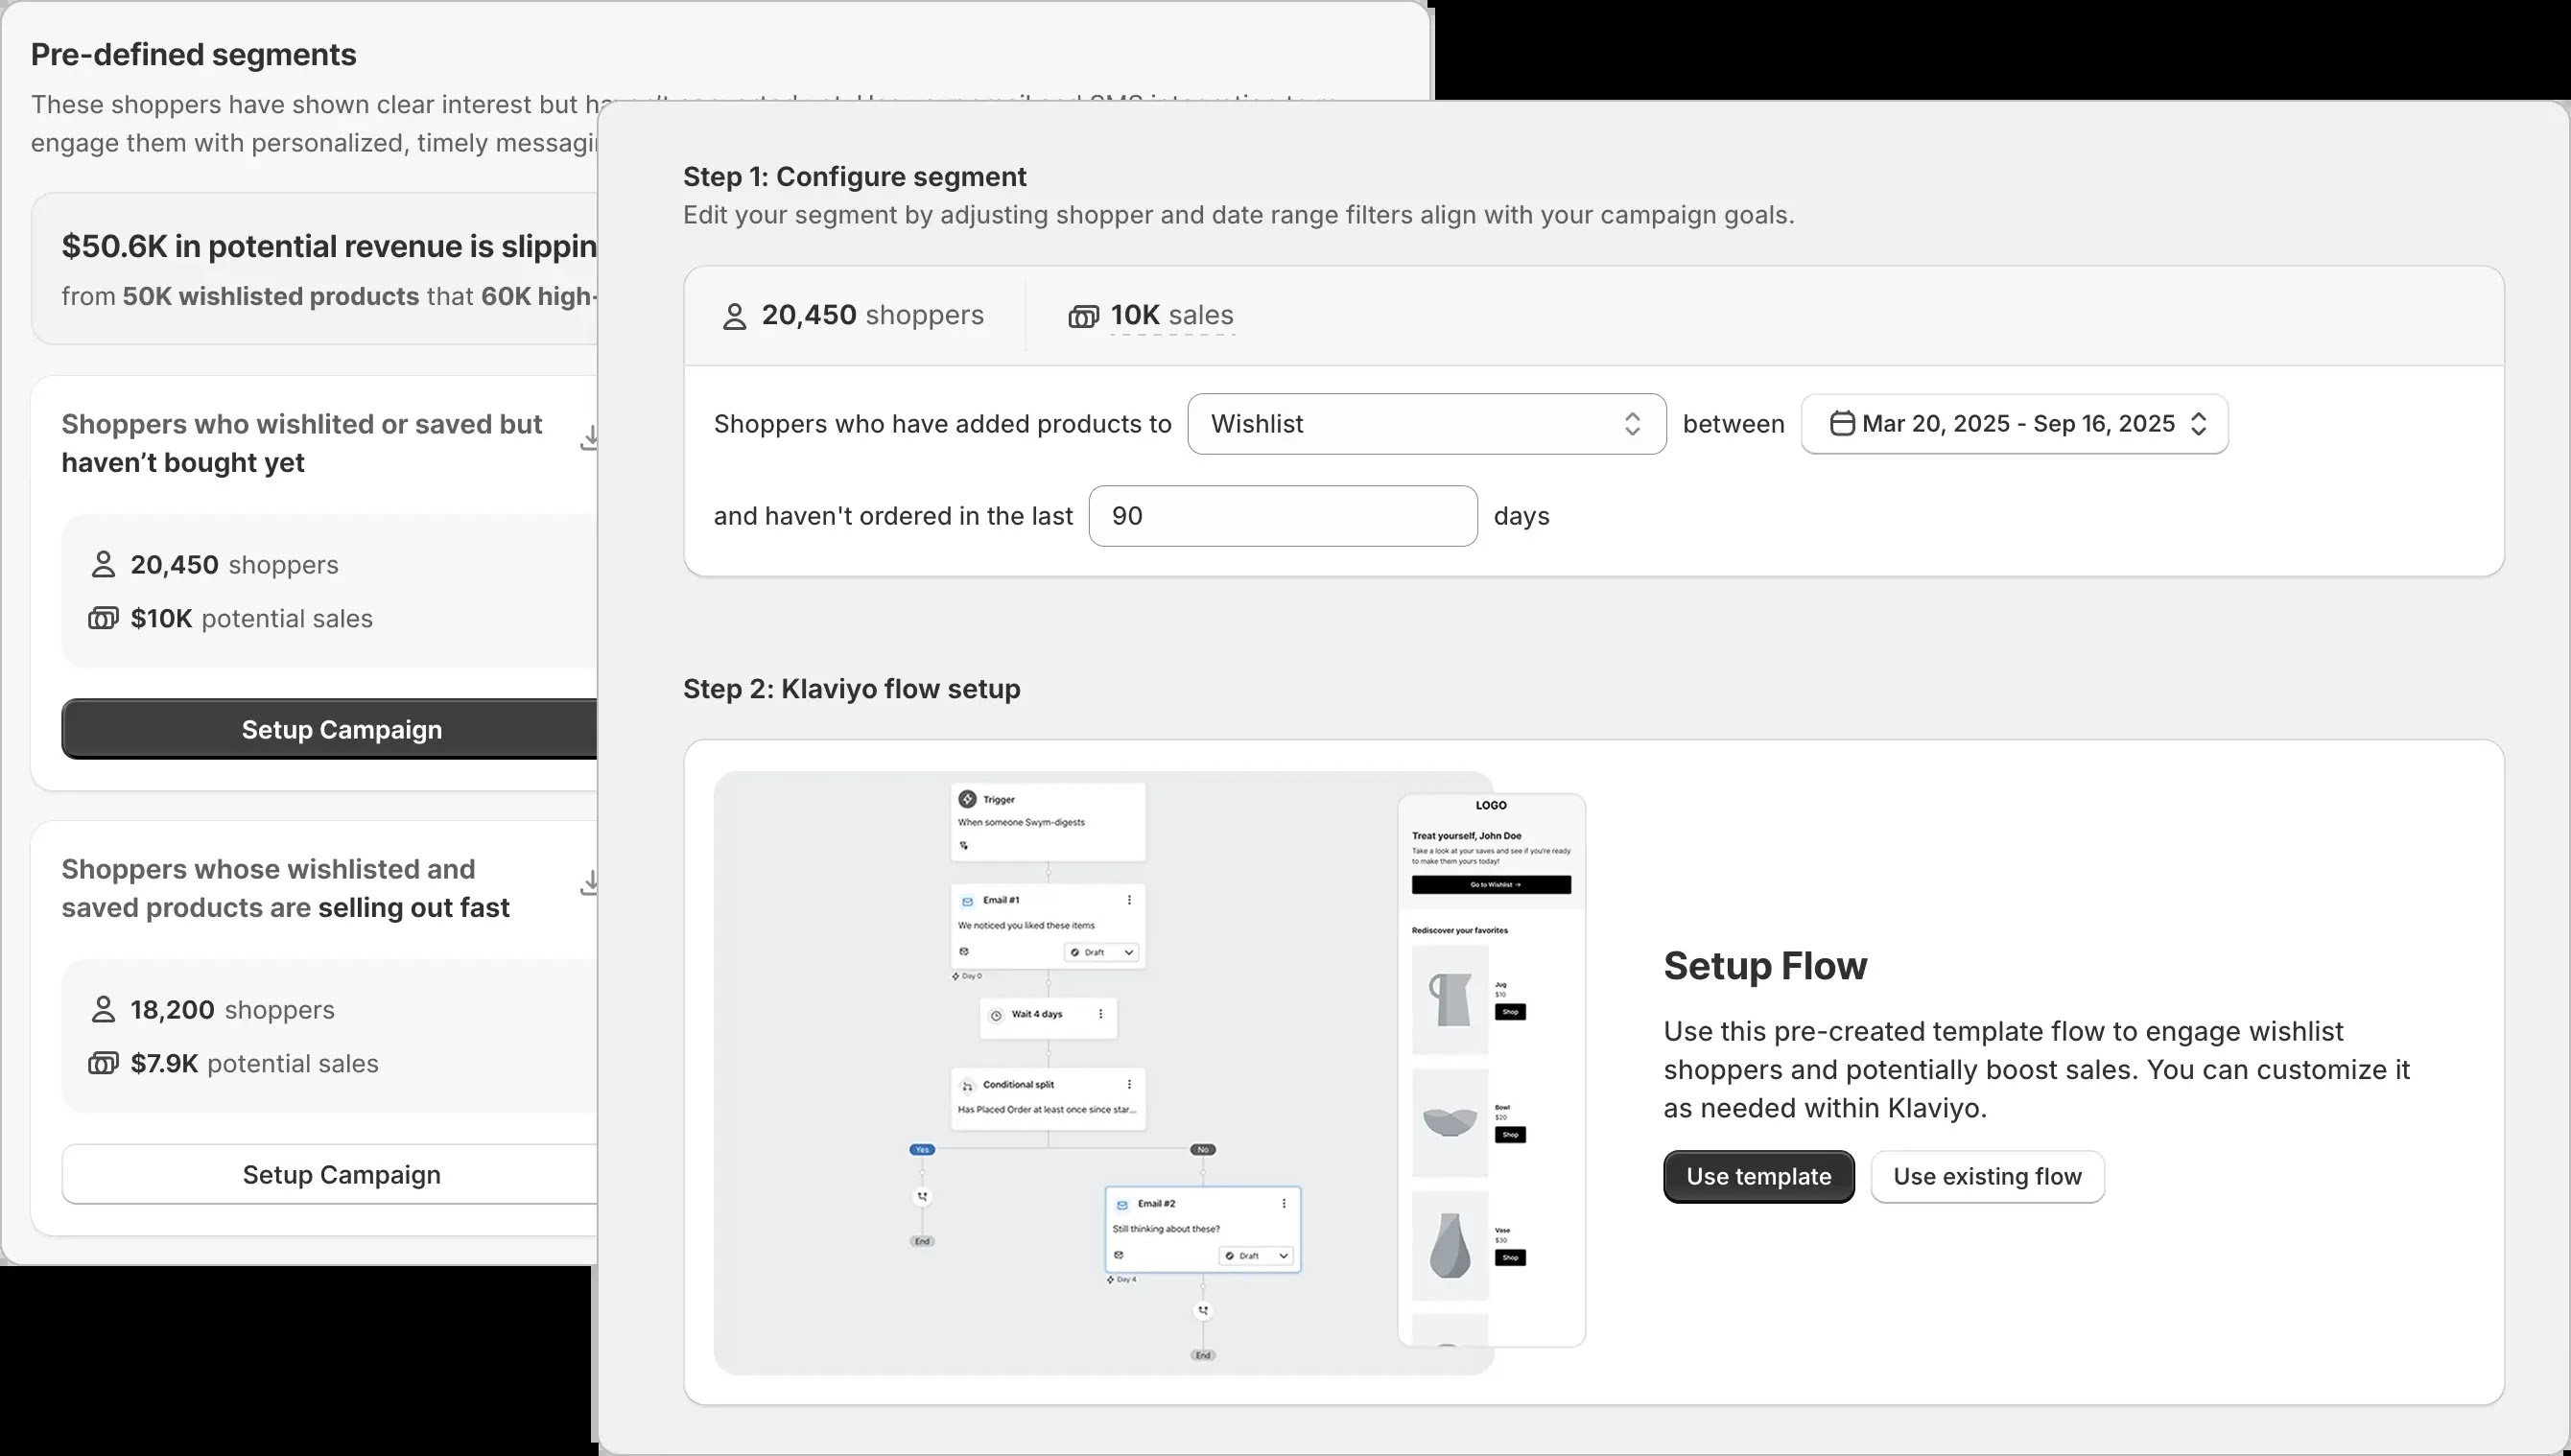
Task: Click the Trigger node icon in the flow diagram
Action: (x=967, y=799)
